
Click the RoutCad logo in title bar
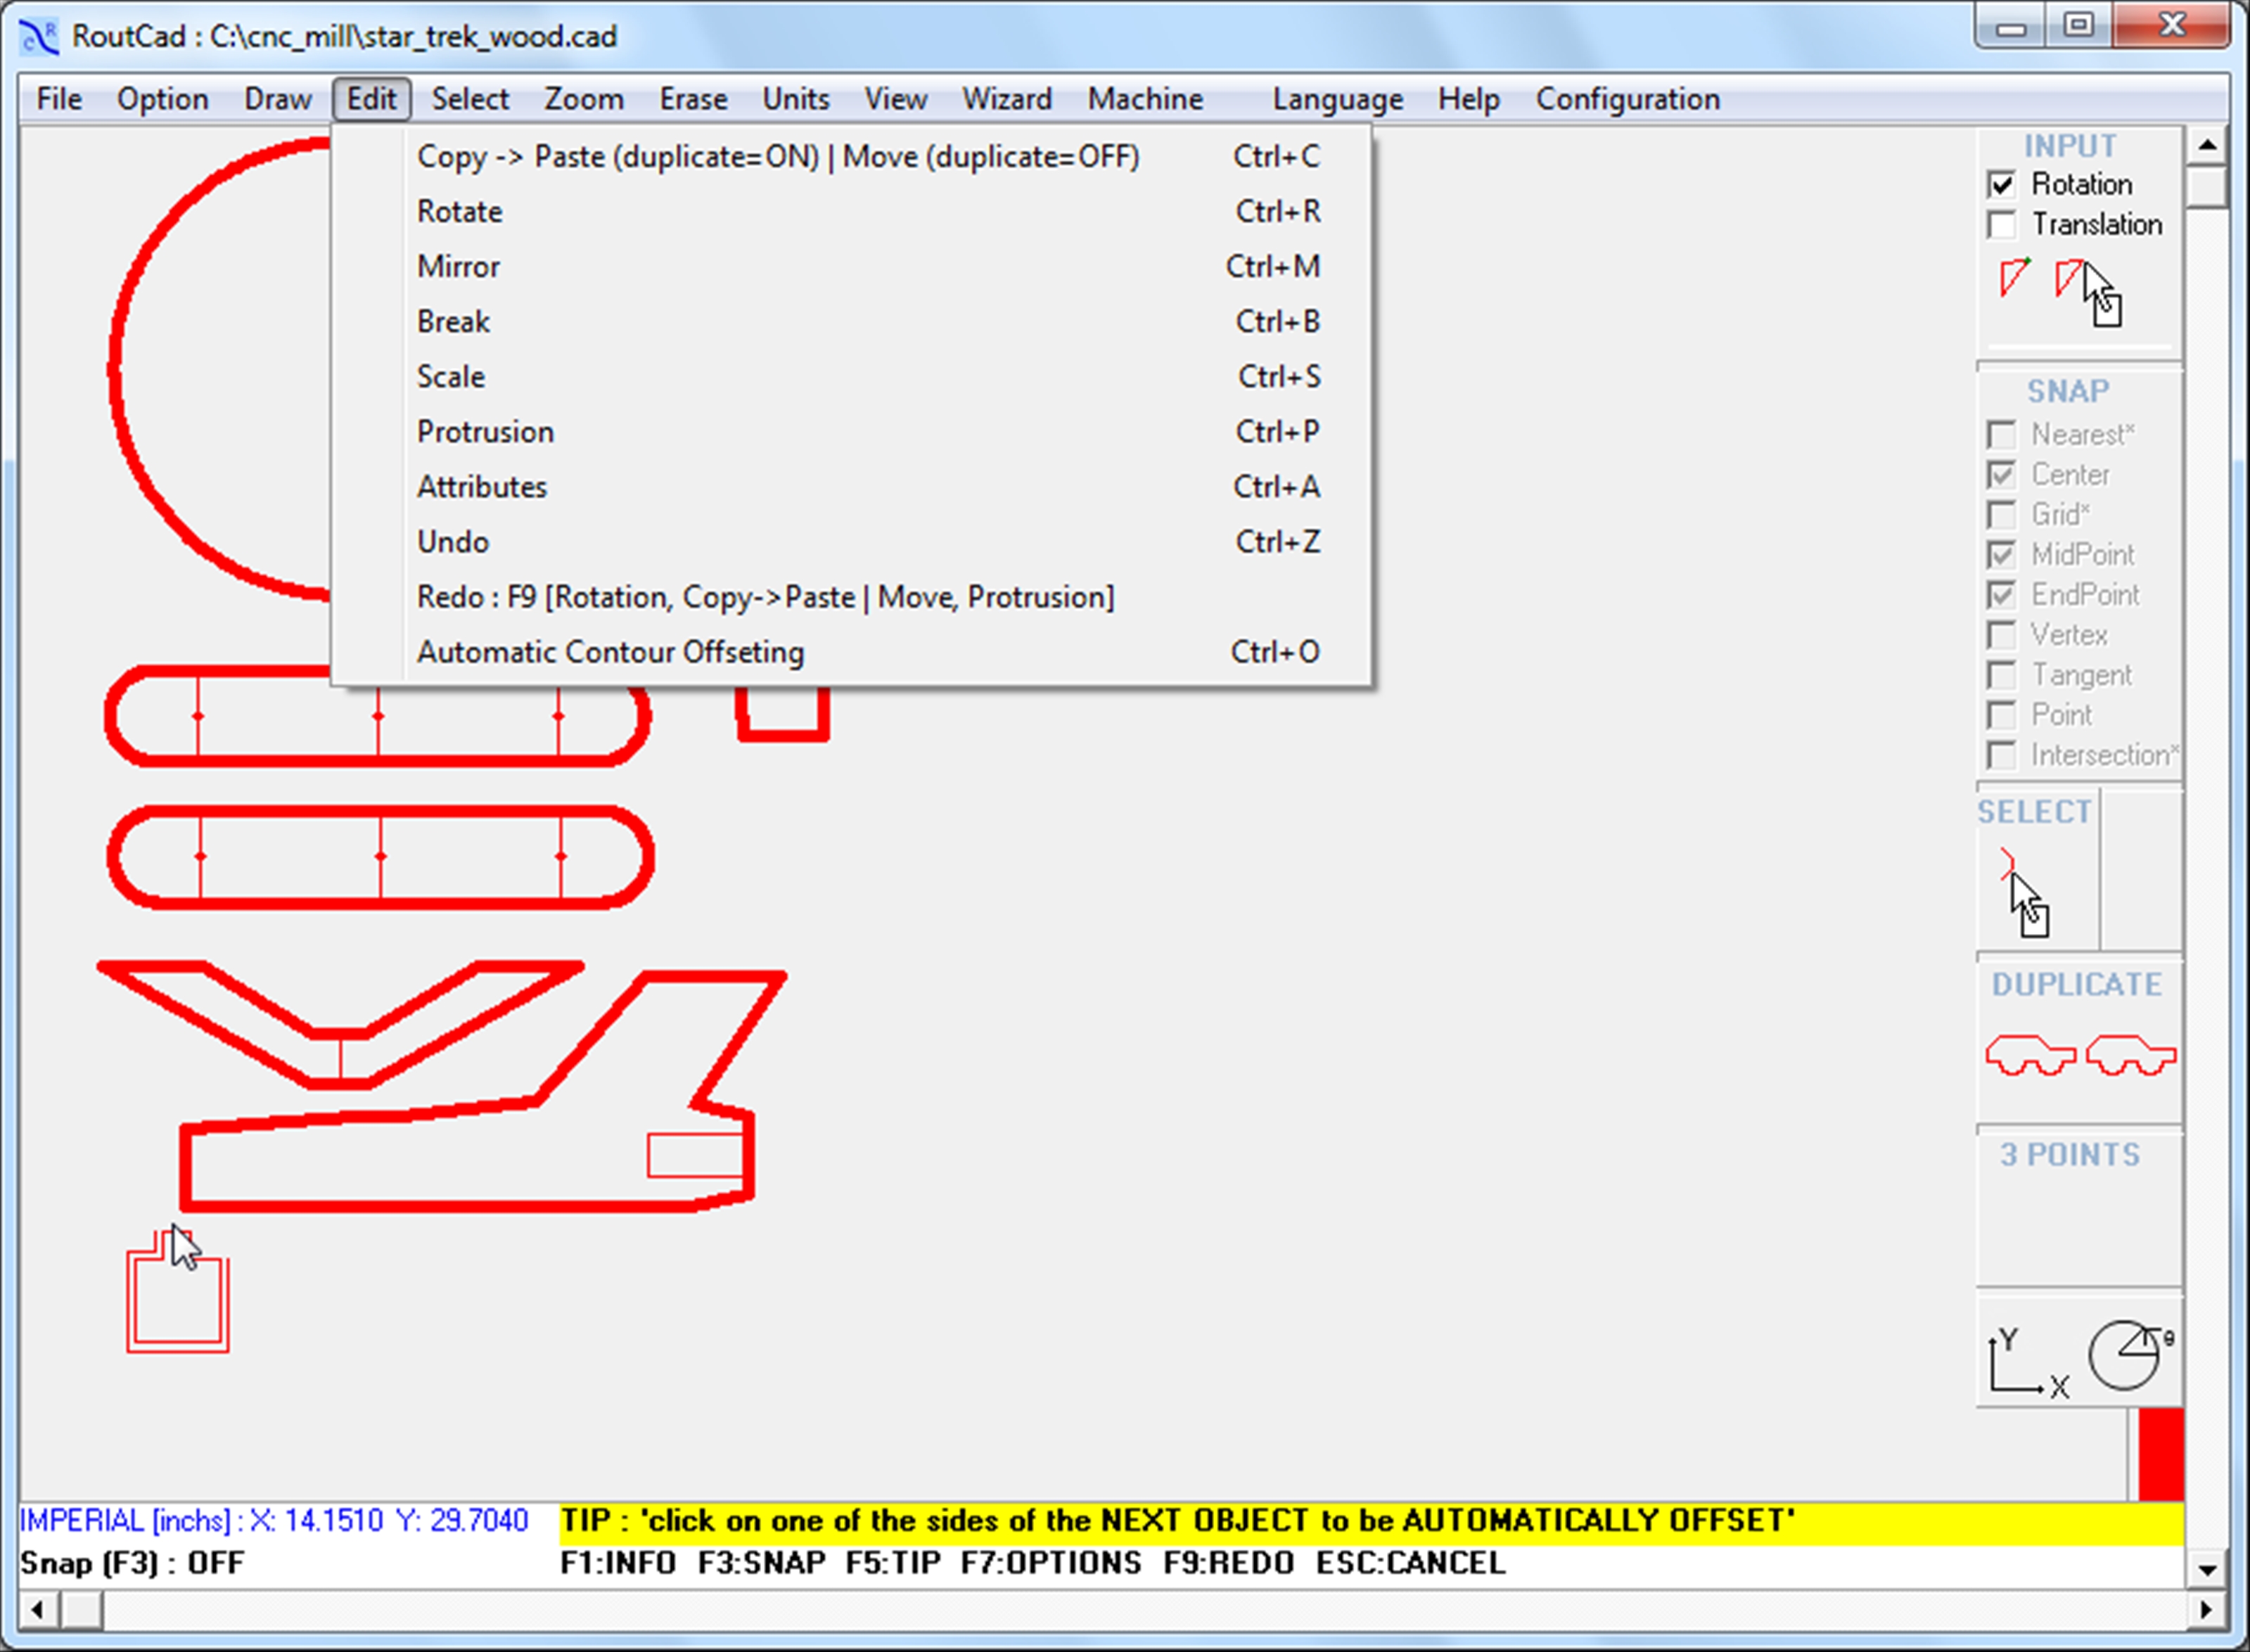40,37
